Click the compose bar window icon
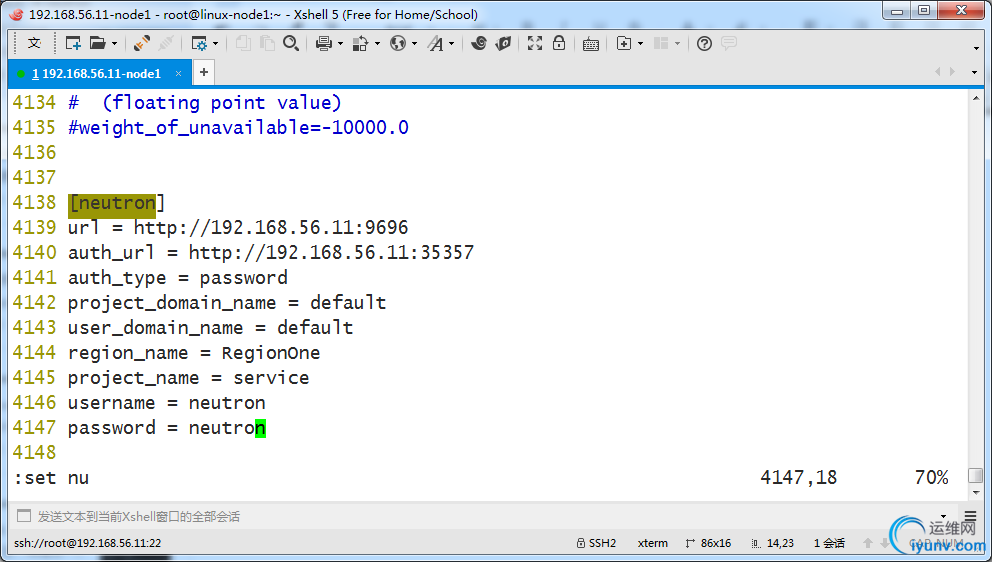Screen dimensions: 992x562 tap(24, 516)
